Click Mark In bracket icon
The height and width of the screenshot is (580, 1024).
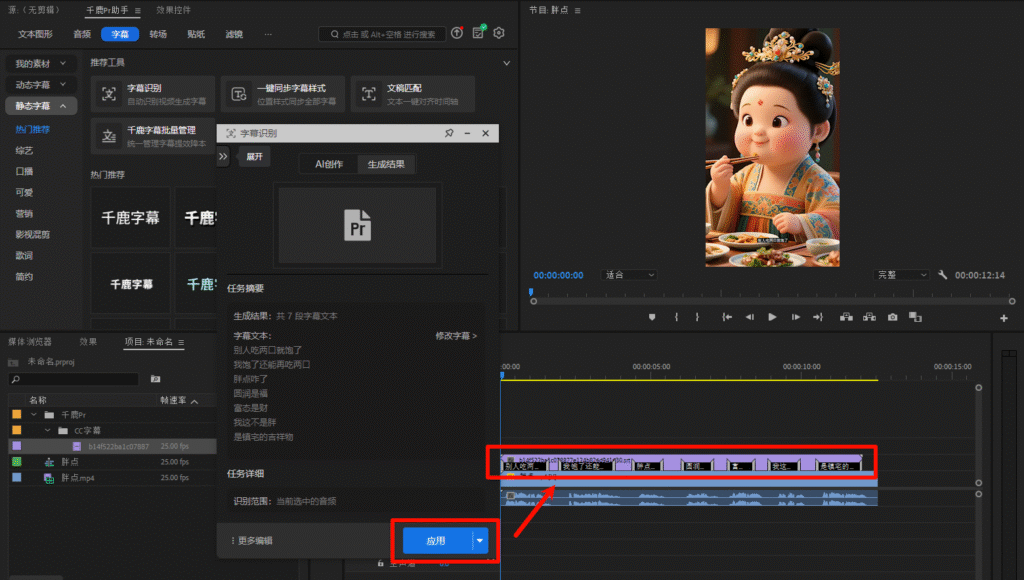[676, 317]
